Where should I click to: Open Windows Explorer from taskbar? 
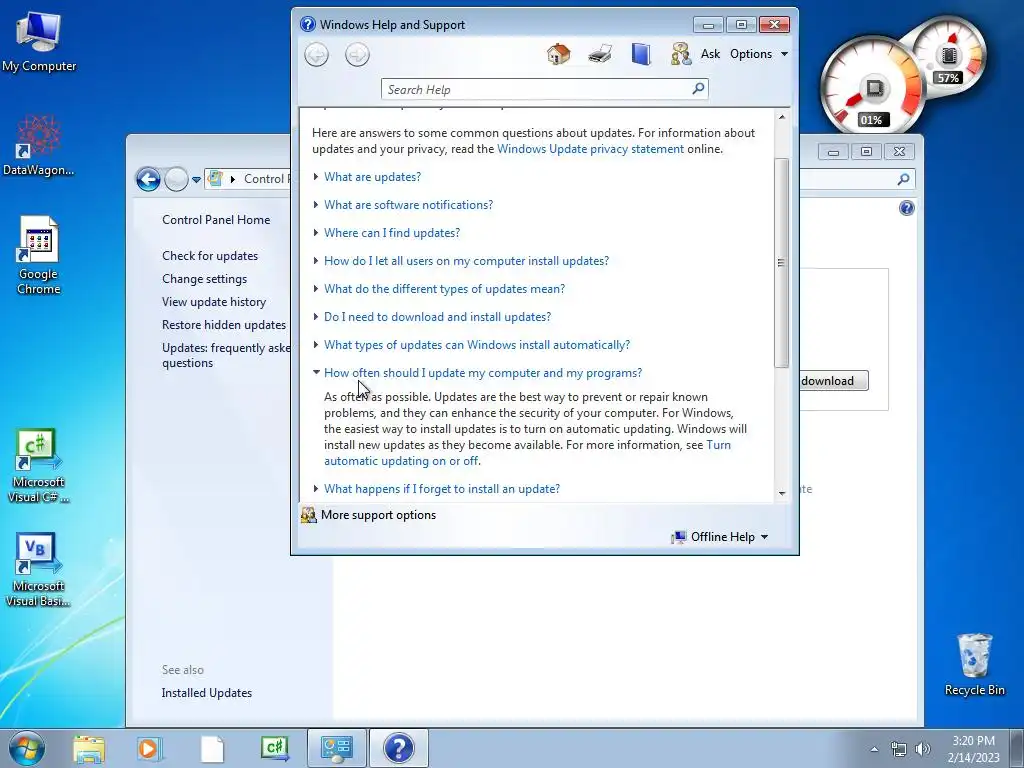point(89,748)
